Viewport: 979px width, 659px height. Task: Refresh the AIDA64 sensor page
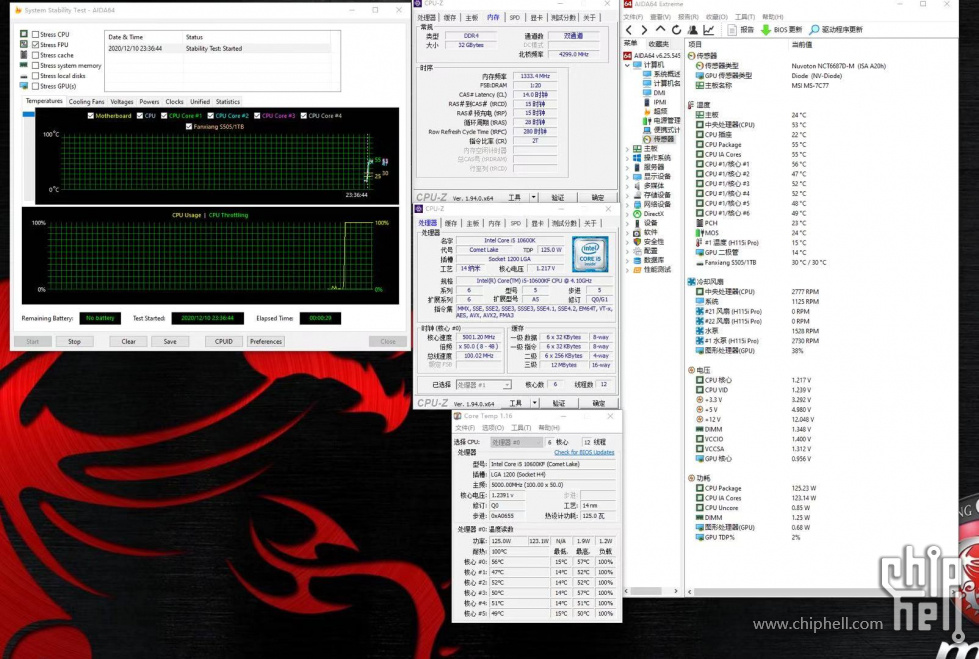click(x=676, y=30)
